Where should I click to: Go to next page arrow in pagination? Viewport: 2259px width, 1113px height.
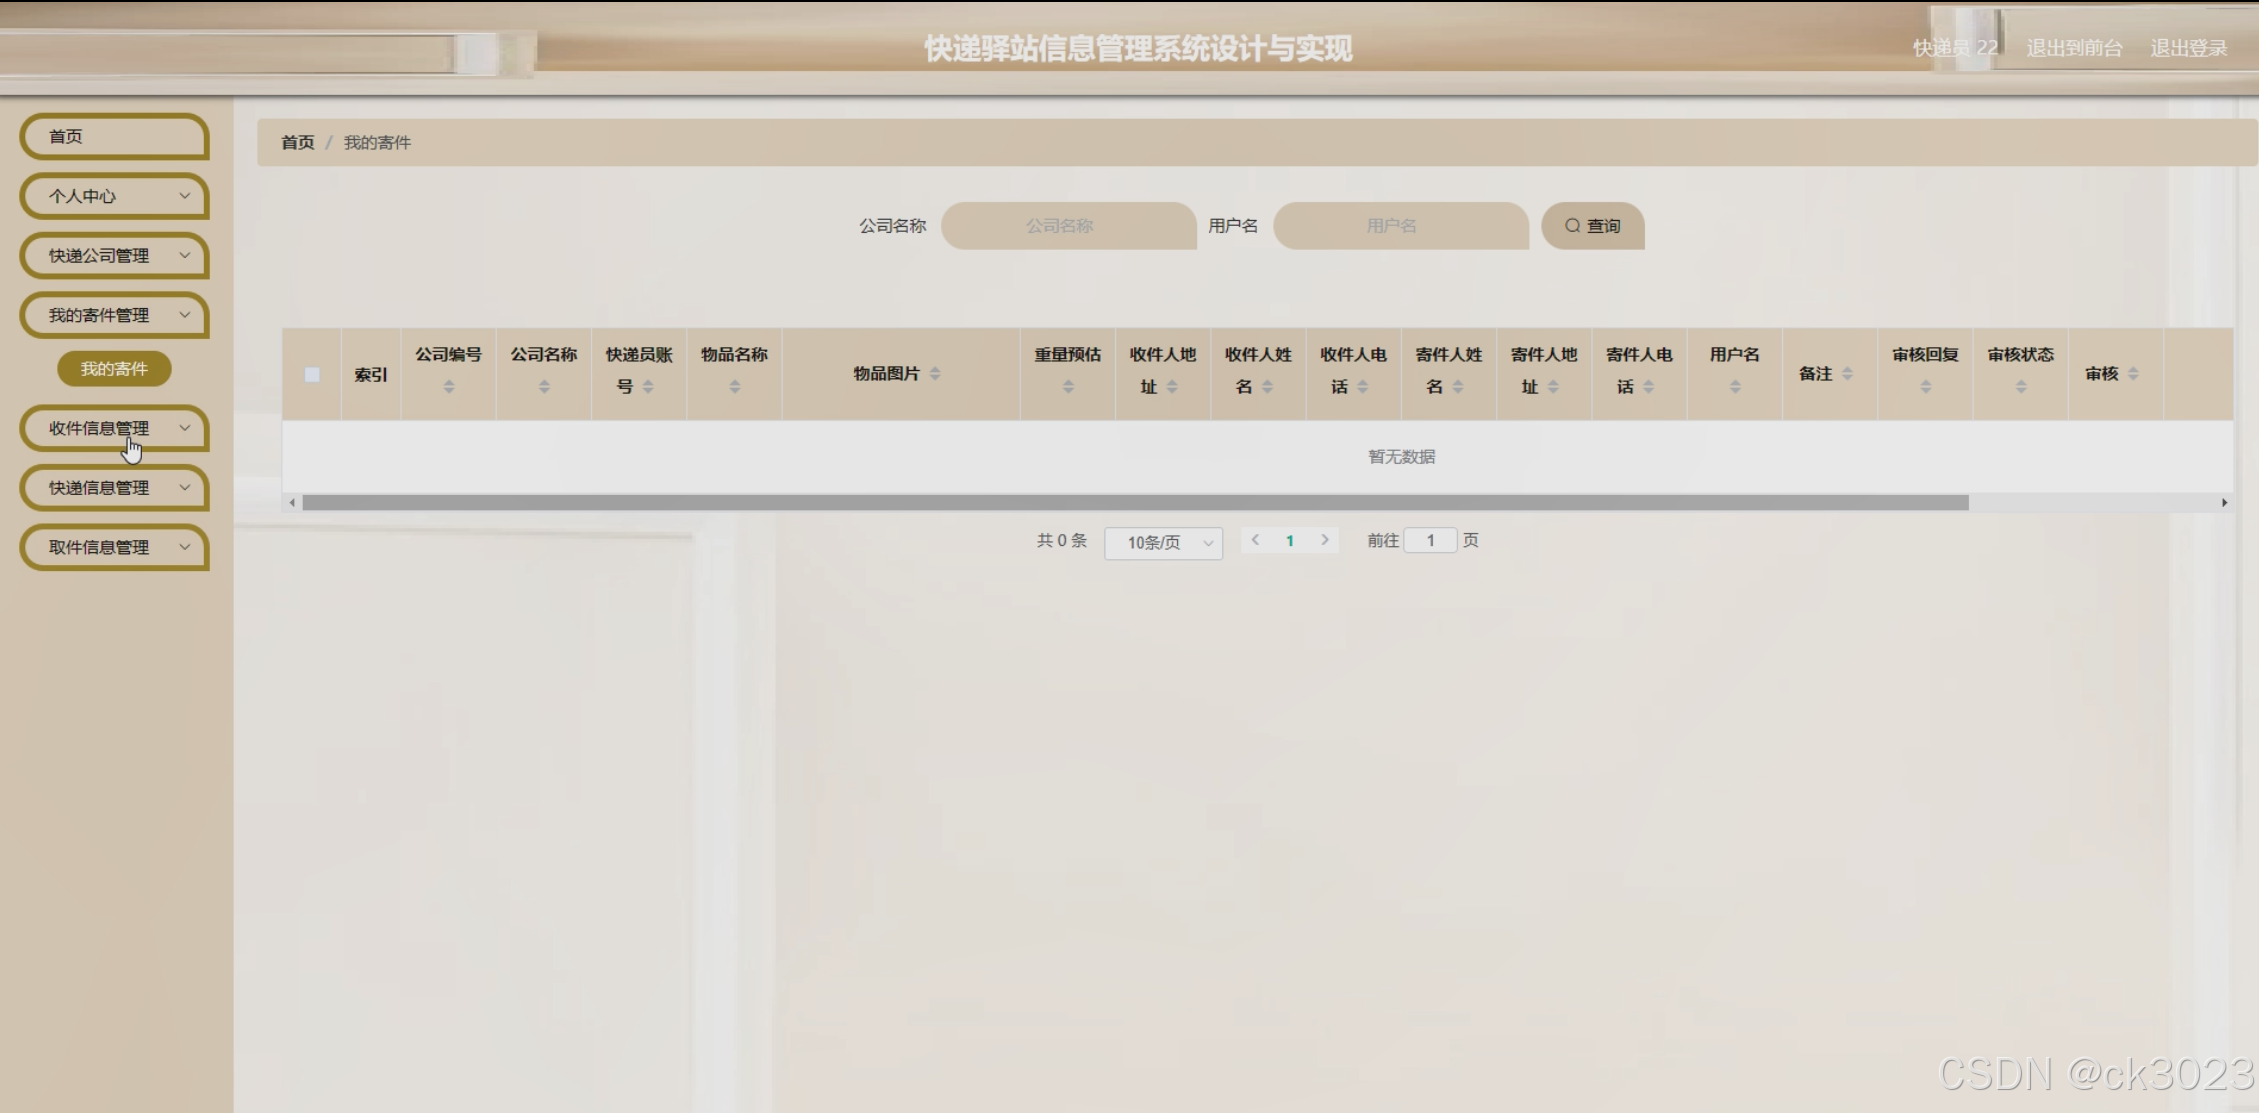(1325, 540)
